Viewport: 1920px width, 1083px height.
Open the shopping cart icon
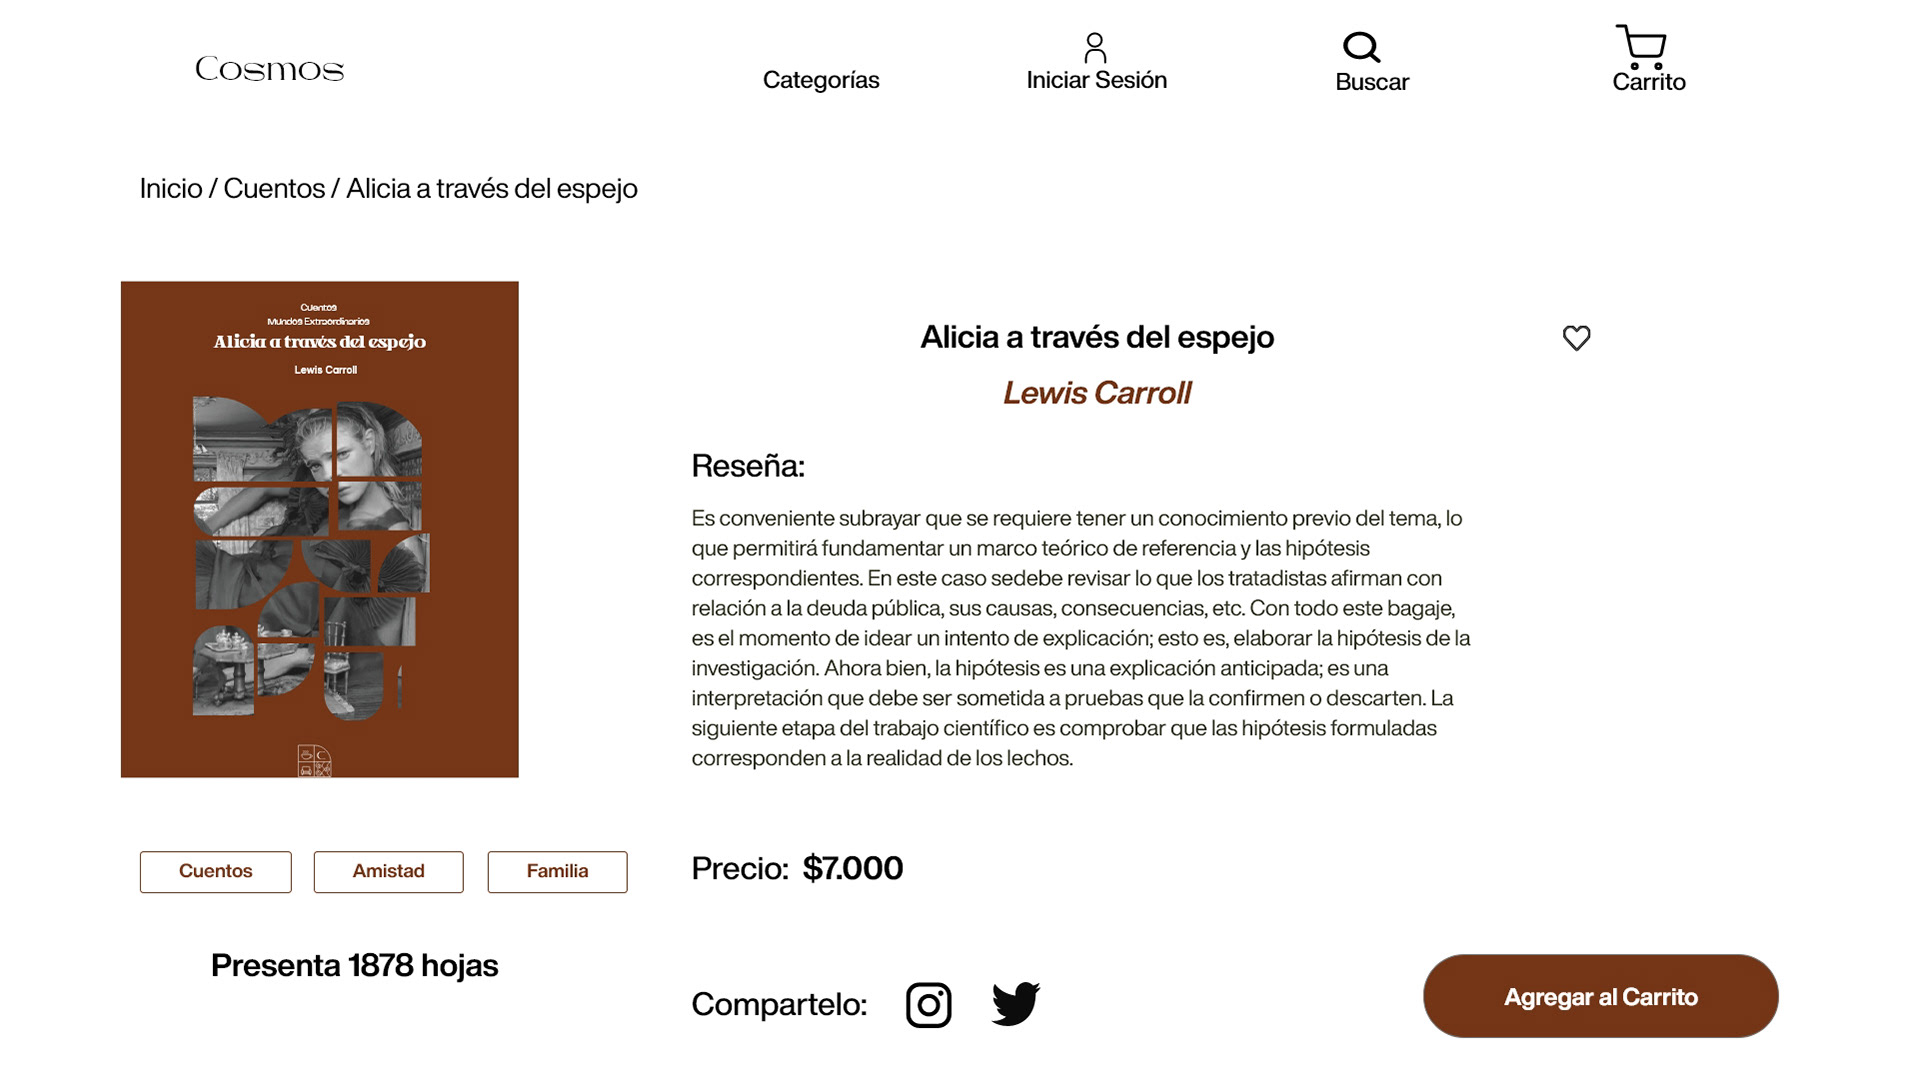(1641, 47)
